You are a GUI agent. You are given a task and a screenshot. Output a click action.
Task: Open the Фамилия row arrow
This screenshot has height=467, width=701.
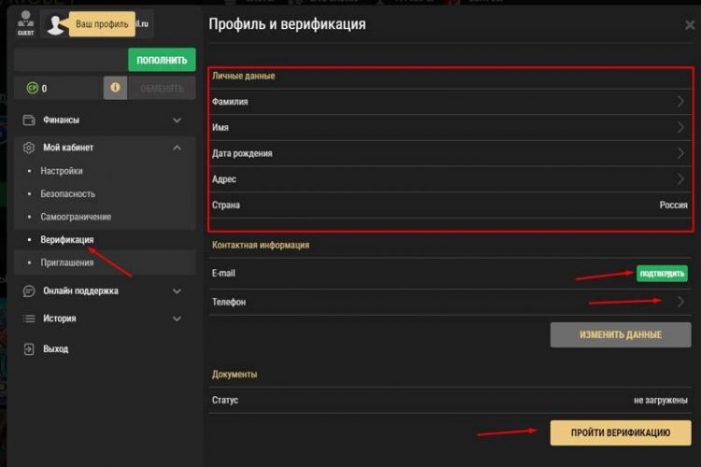point(680,101)
